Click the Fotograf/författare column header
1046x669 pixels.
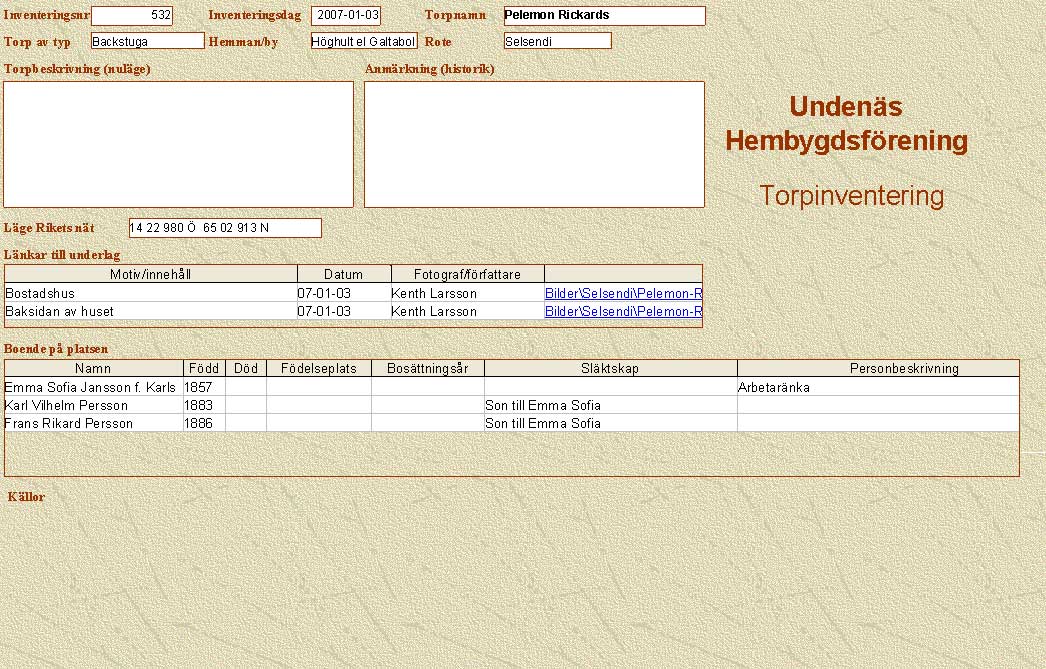[x=466, y=274]
